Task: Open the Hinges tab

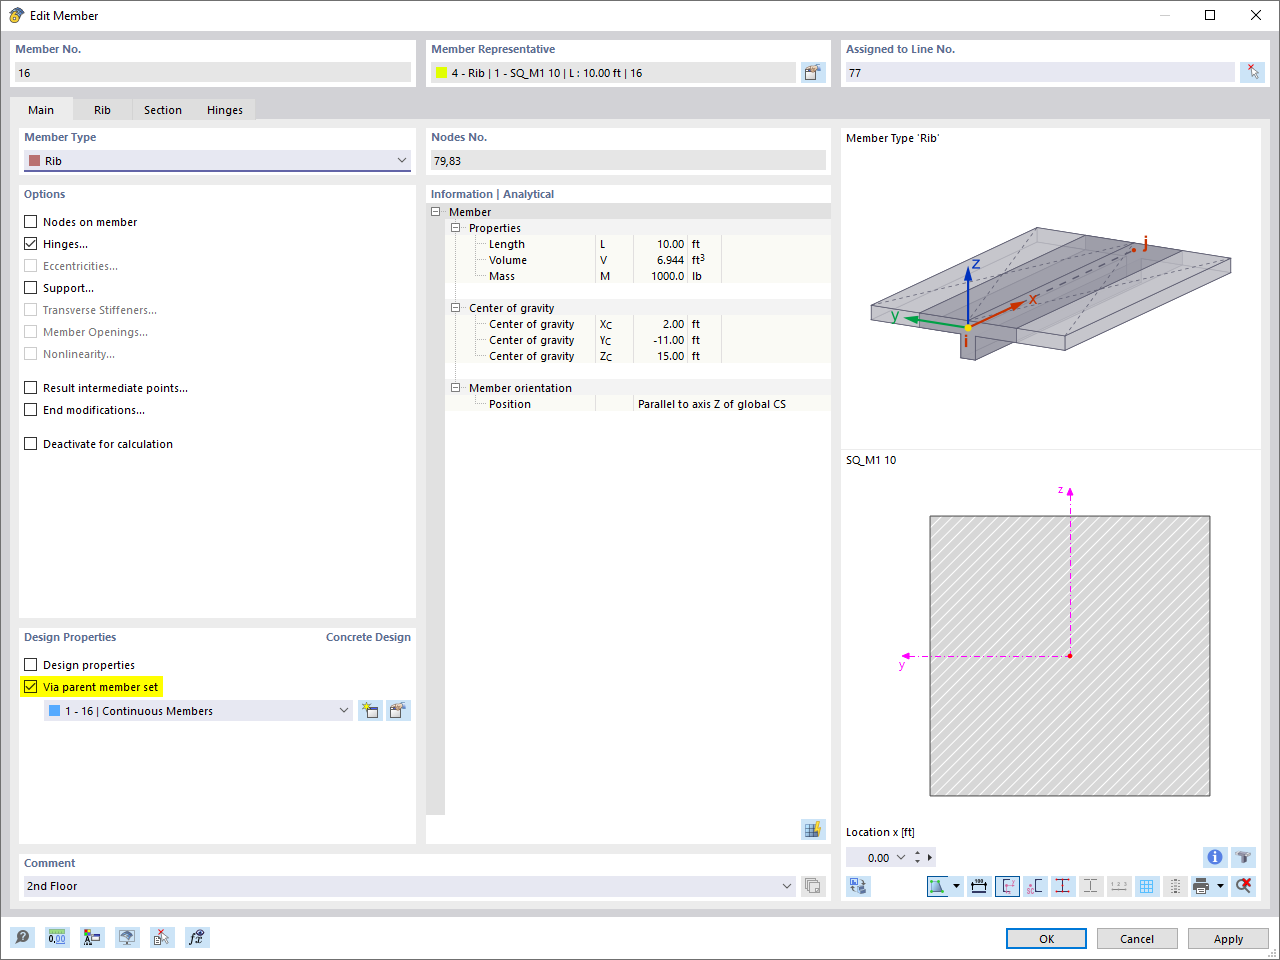Action: click(x=225, y=110)
